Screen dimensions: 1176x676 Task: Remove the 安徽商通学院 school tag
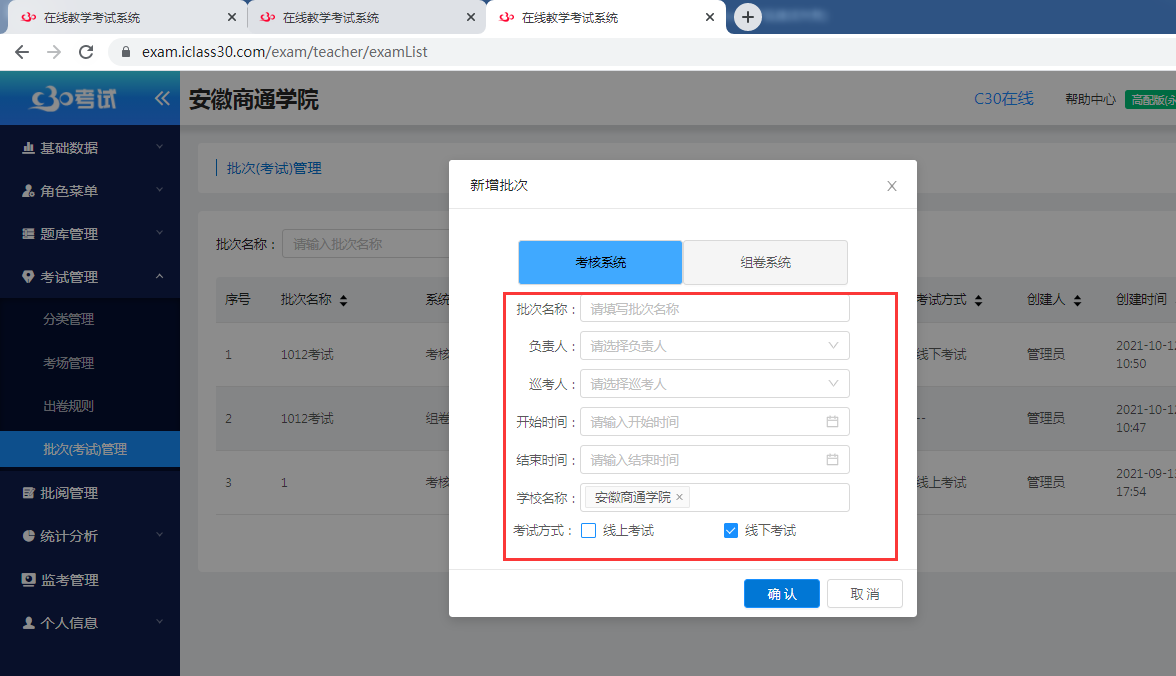[678, 495]
